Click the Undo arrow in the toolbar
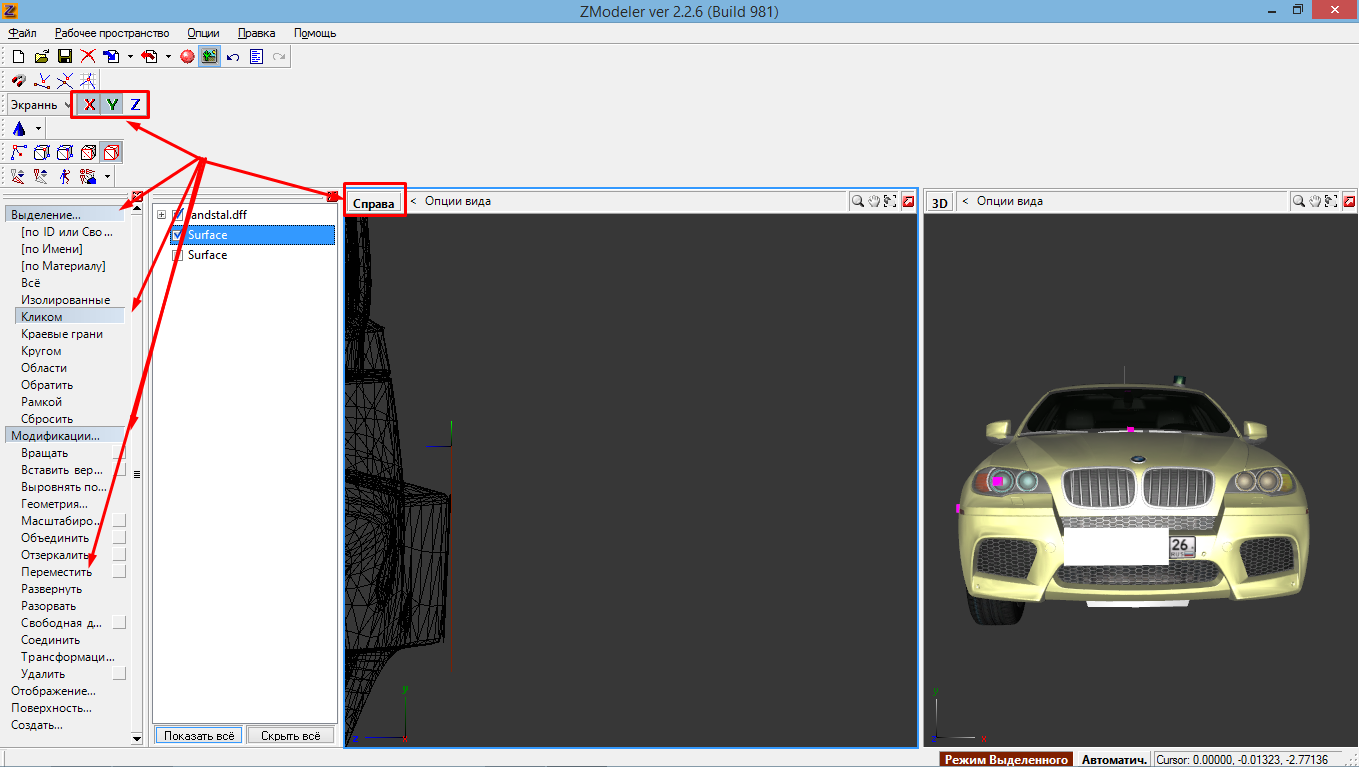 pos(233,57)
